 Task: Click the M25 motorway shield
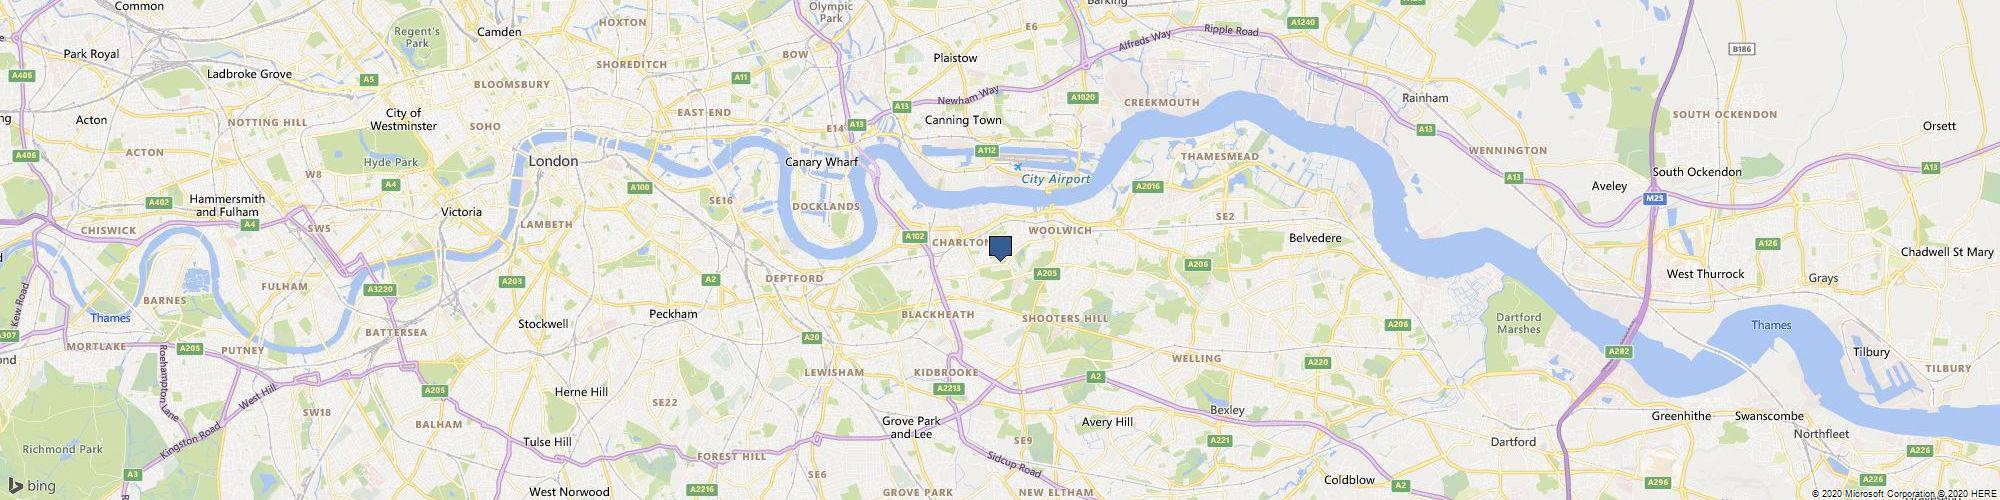pyautogui.click(x=1656, y=199)
